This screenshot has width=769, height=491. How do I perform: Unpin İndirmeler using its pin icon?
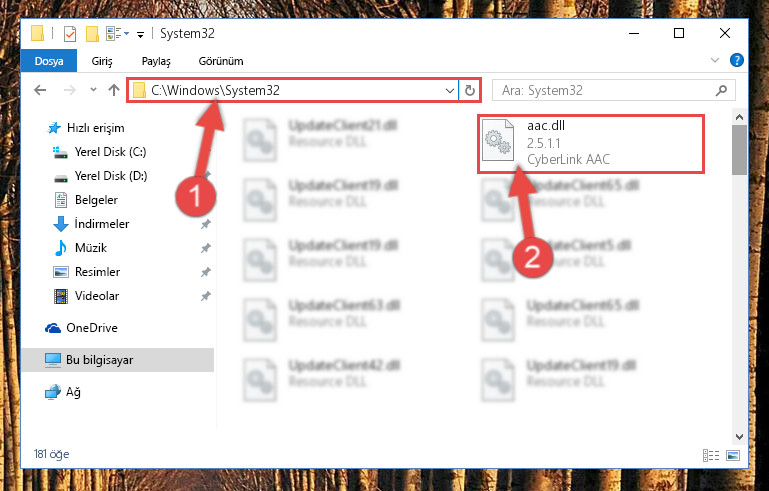[x=205, y=224]
